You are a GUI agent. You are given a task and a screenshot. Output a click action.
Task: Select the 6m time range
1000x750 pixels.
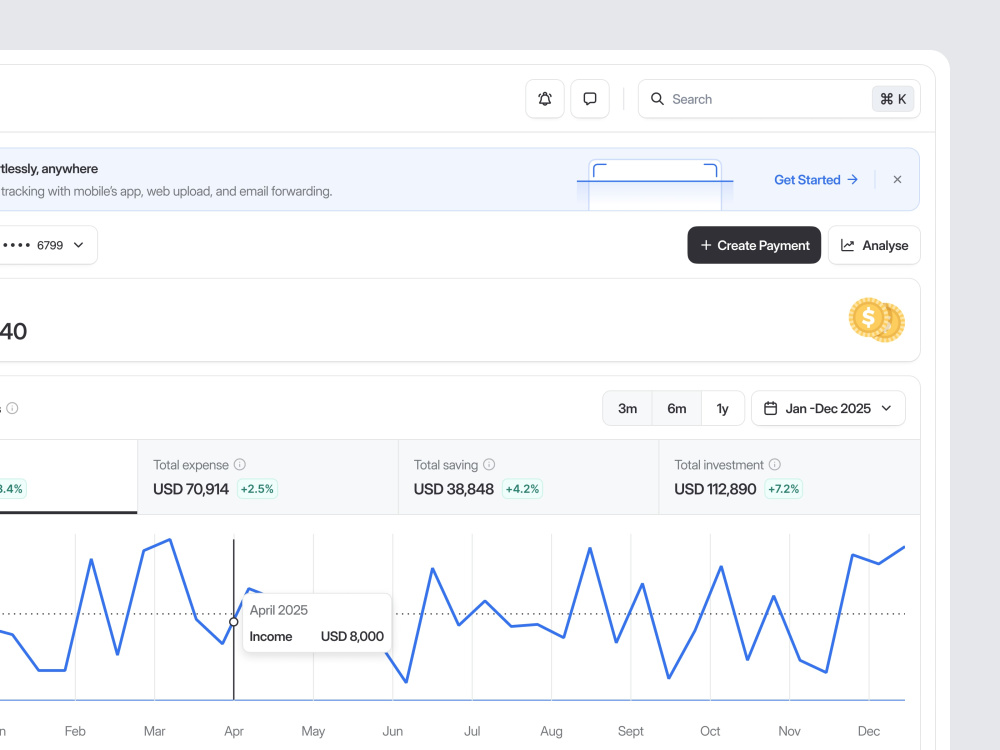tap(677, 408)
